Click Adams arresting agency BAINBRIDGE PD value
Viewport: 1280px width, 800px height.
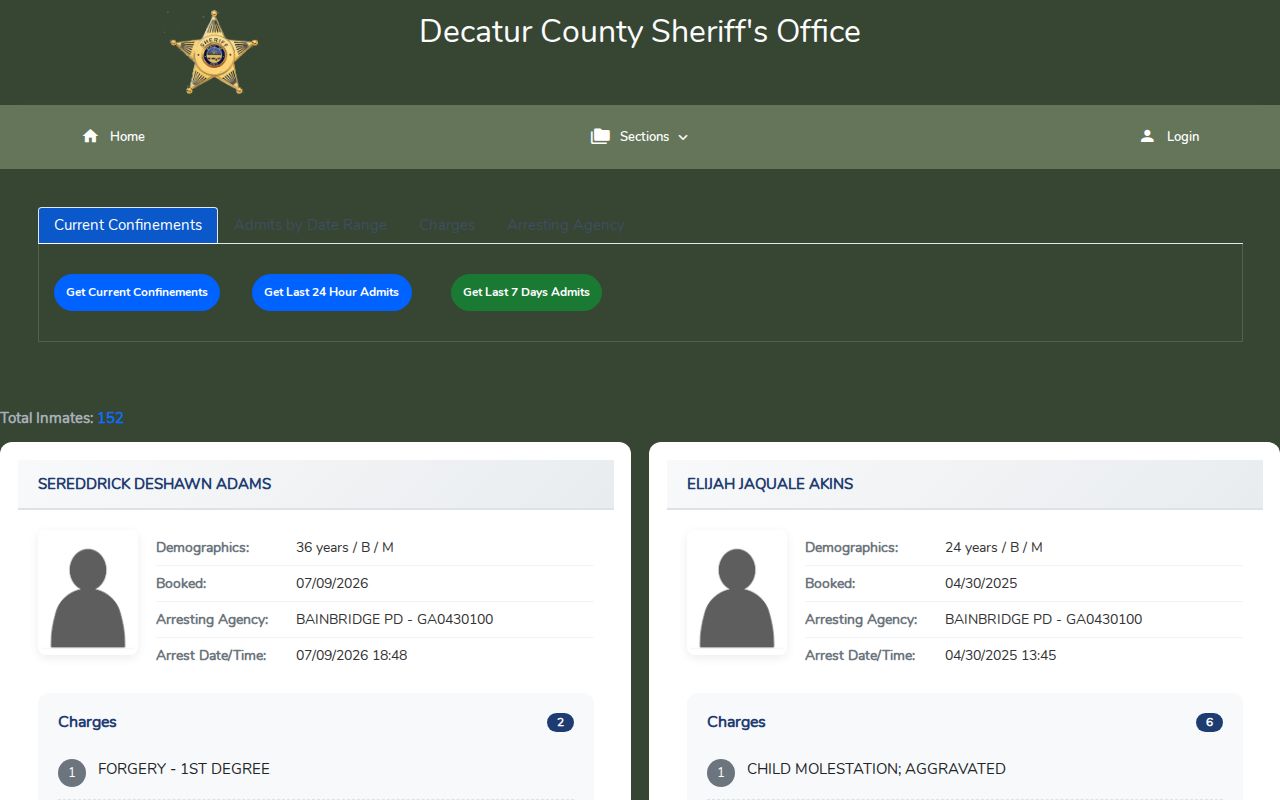395,619
